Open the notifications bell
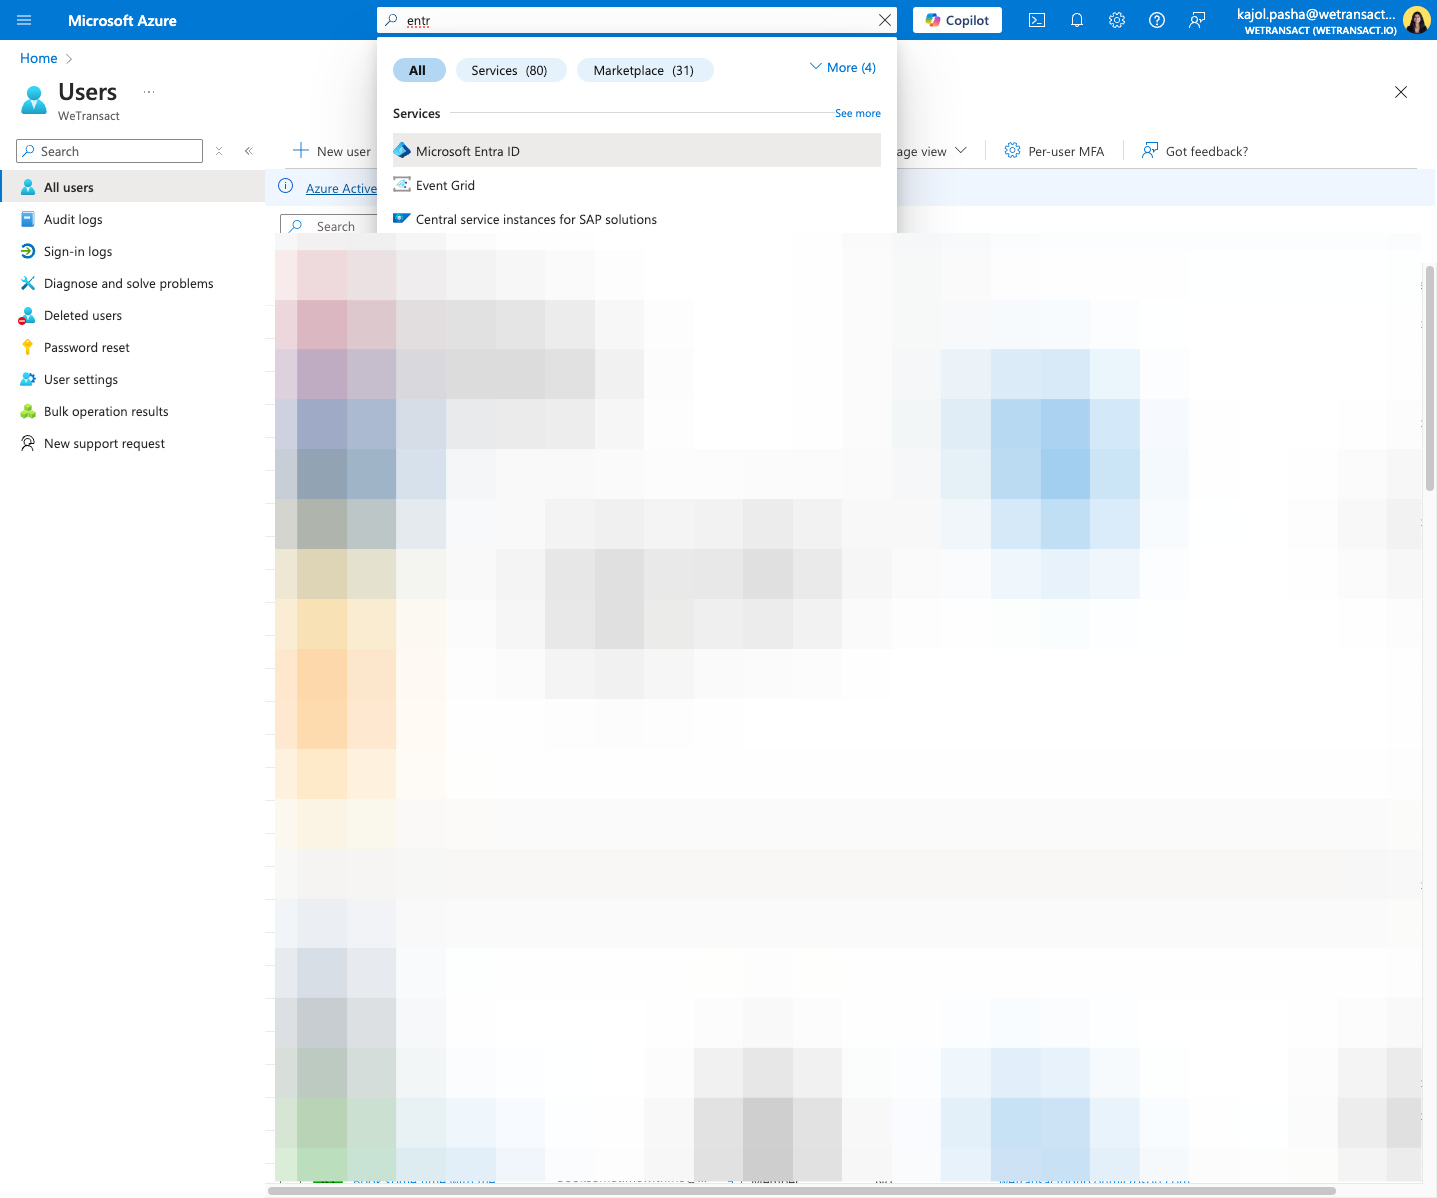 tap(1077, 20)
